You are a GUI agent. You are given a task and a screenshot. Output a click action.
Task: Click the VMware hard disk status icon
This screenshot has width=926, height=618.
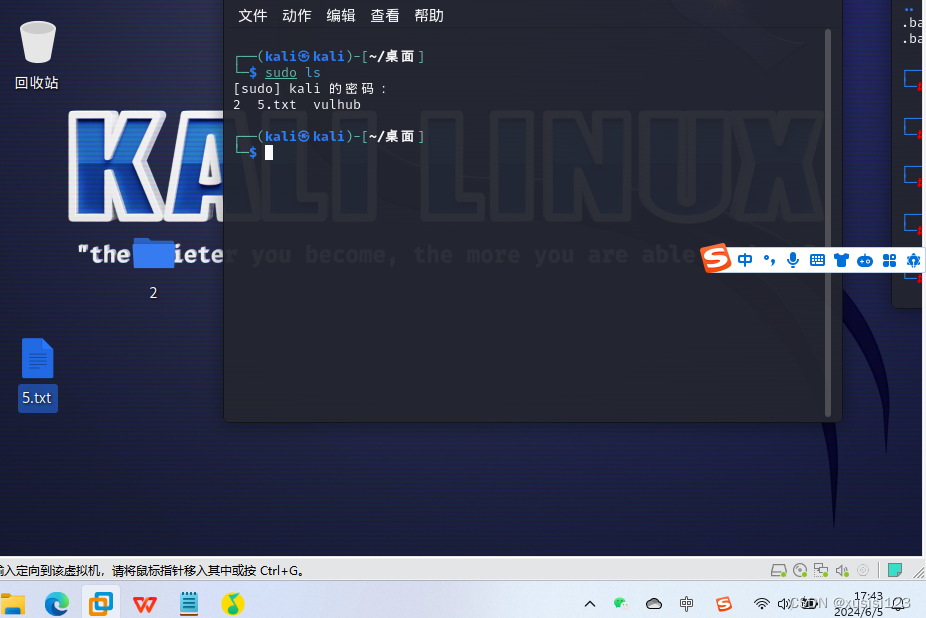click(778, 570)
